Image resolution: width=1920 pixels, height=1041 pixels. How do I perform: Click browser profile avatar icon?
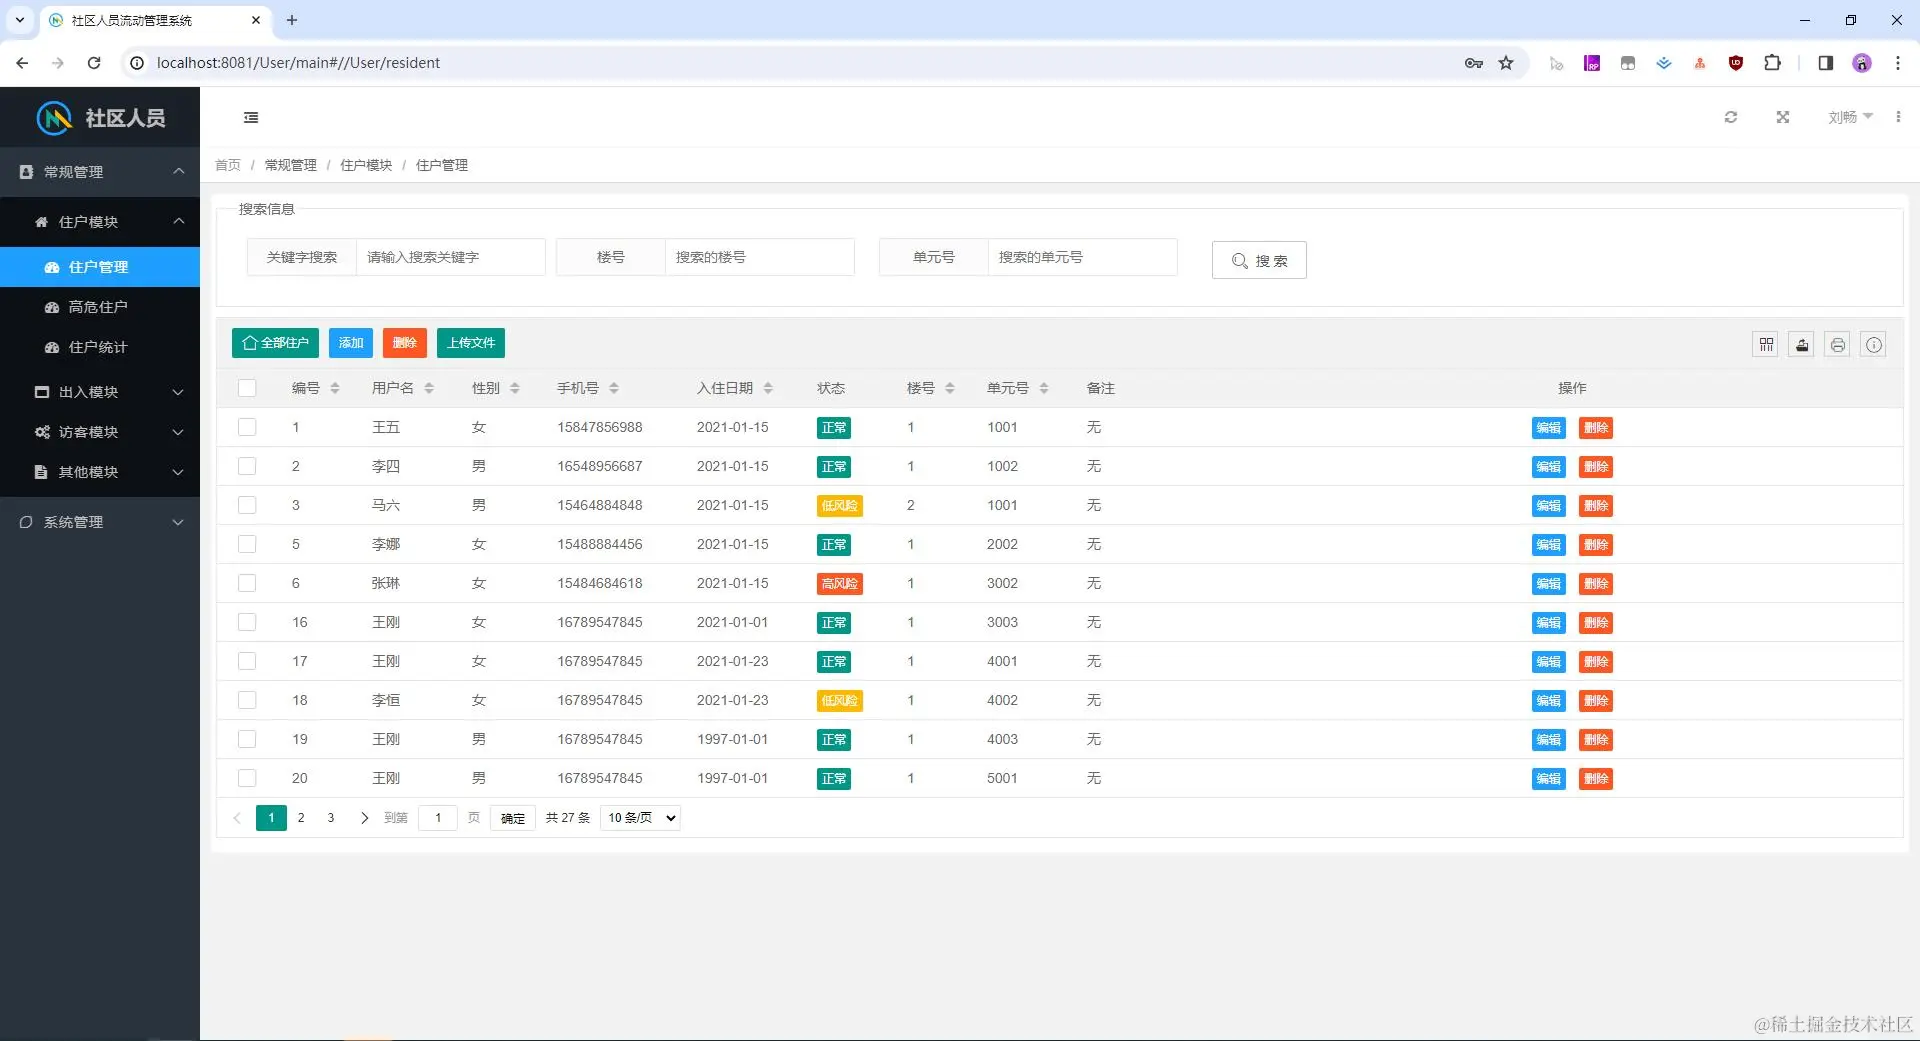click(x=1862, y=63)
